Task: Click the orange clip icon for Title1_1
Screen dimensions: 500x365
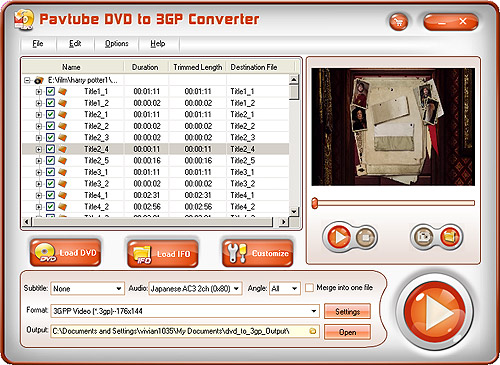Action: 62,91
